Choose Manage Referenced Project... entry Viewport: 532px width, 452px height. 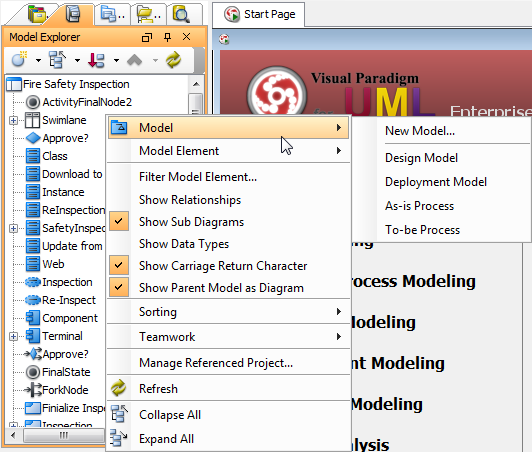tap(228, 363)
